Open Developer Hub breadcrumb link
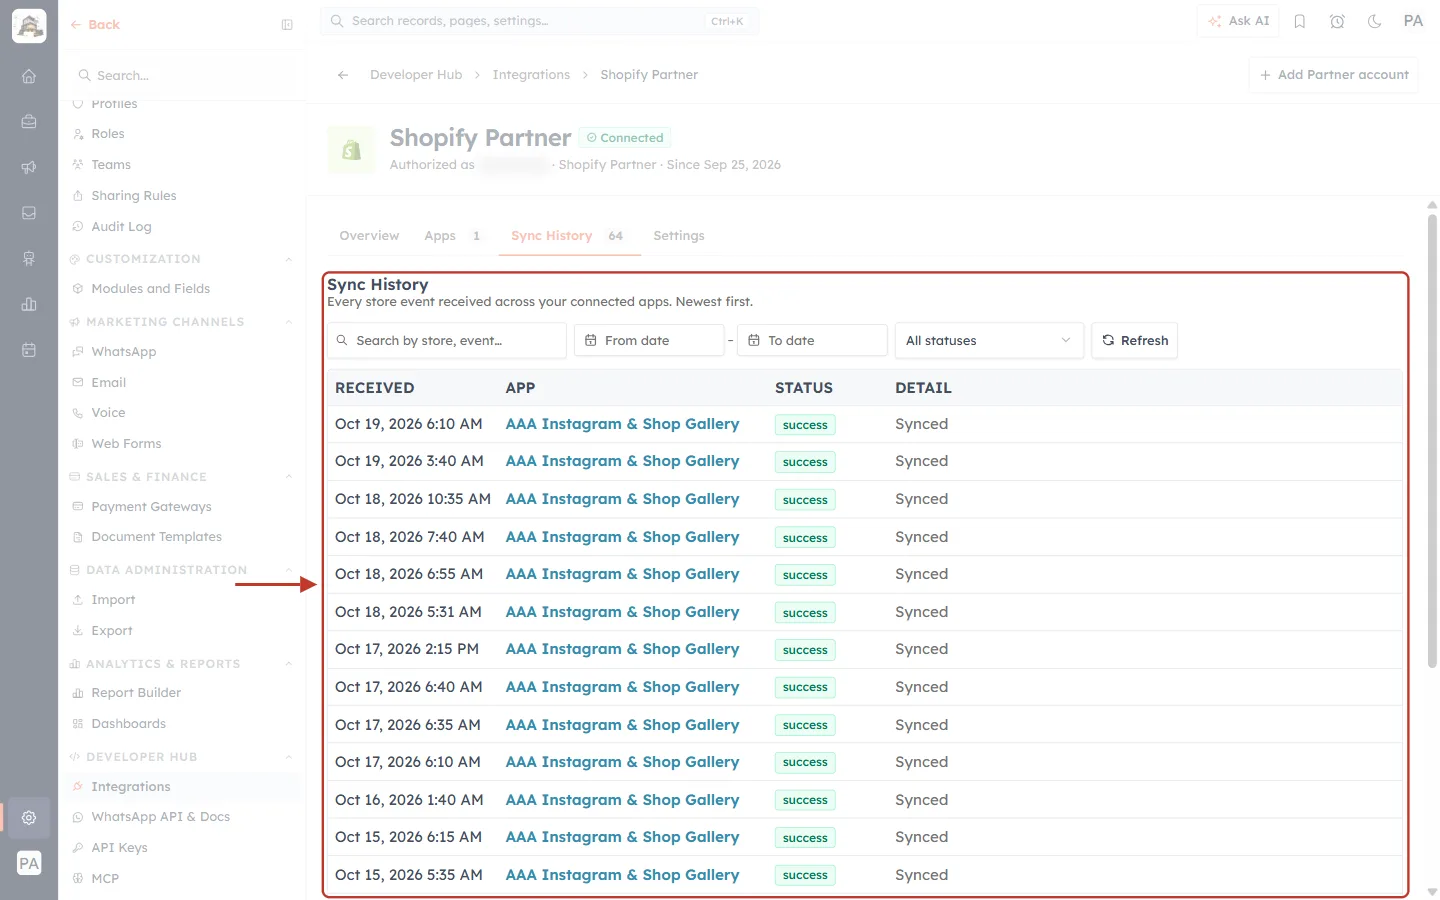This screenshot has width=1440, height=900. tap(416, 75)
